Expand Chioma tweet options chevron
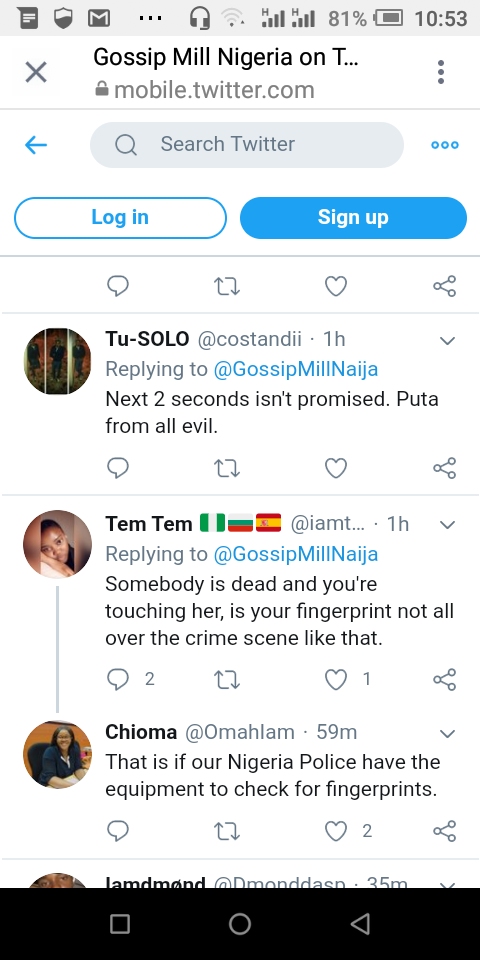The width and height of the screenshot is (480, 960). [448, 733]
